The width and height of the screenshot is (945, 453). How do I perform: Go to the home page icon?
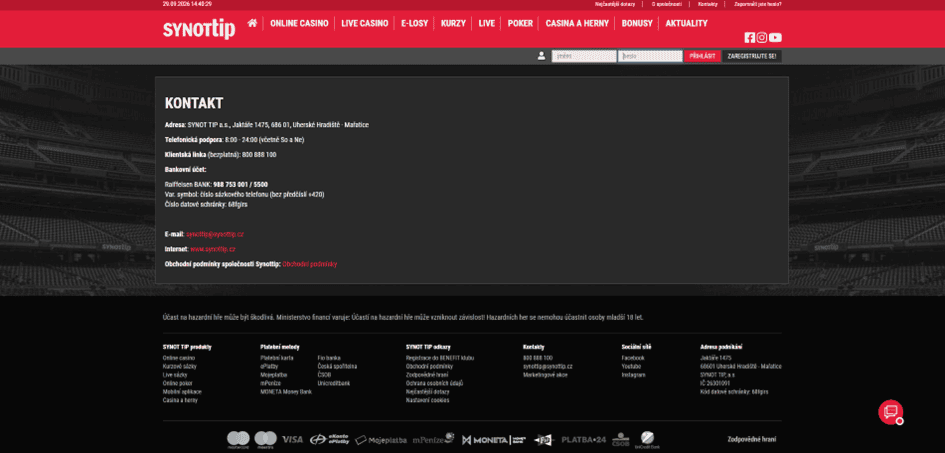click(x=252, y=23)
